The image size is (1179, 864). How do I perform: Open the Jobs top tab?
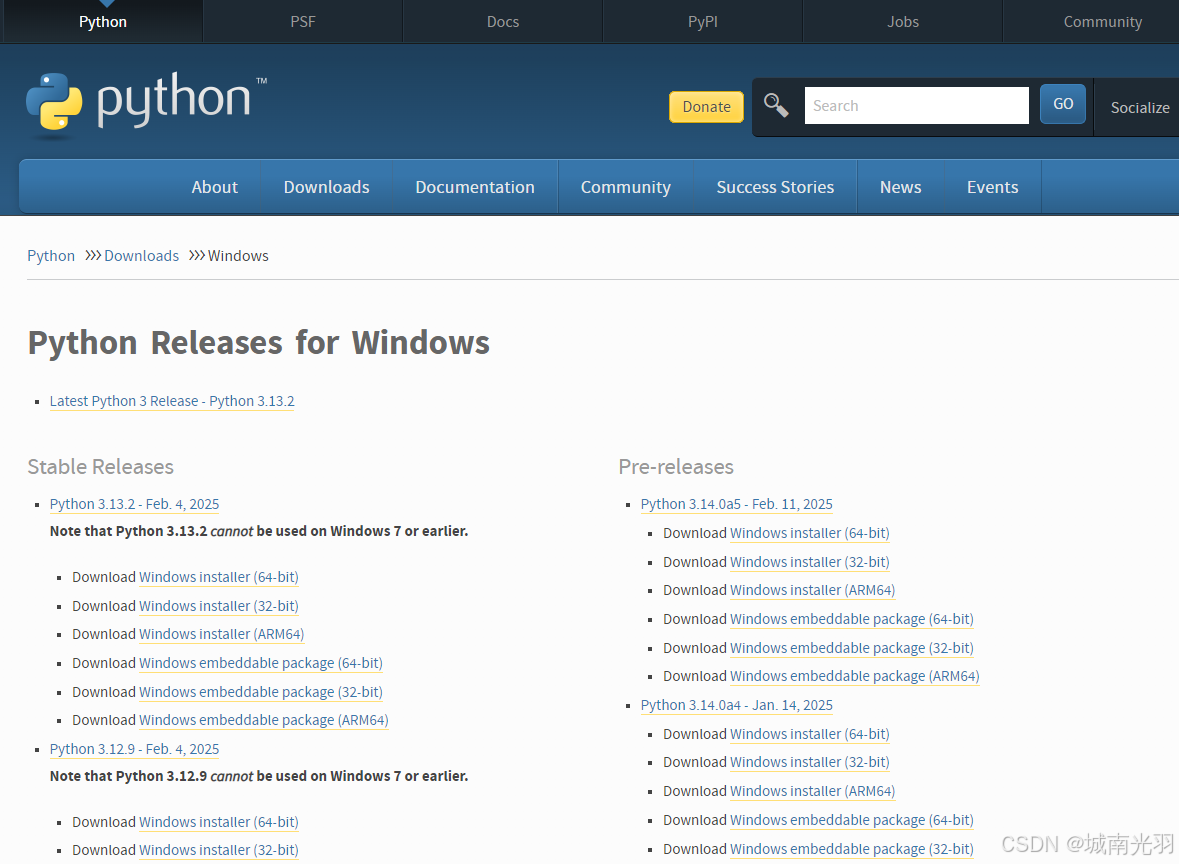(903, 22)
